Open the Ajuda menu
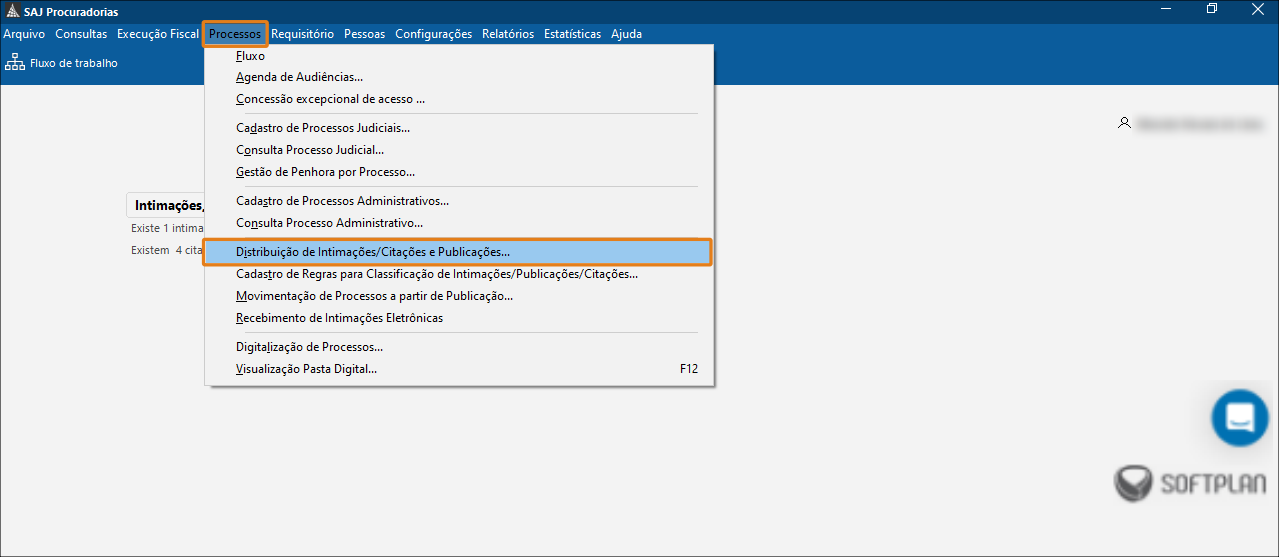 [x=626, y=34]
